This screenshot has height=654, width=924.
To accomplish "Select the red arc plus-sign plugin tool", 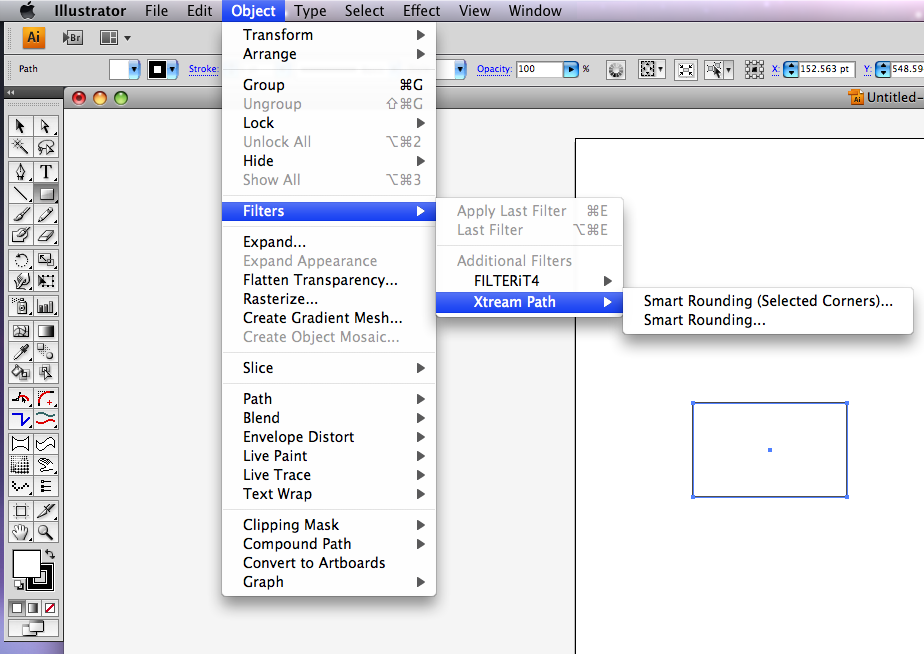I will click(x=45, y=399).
